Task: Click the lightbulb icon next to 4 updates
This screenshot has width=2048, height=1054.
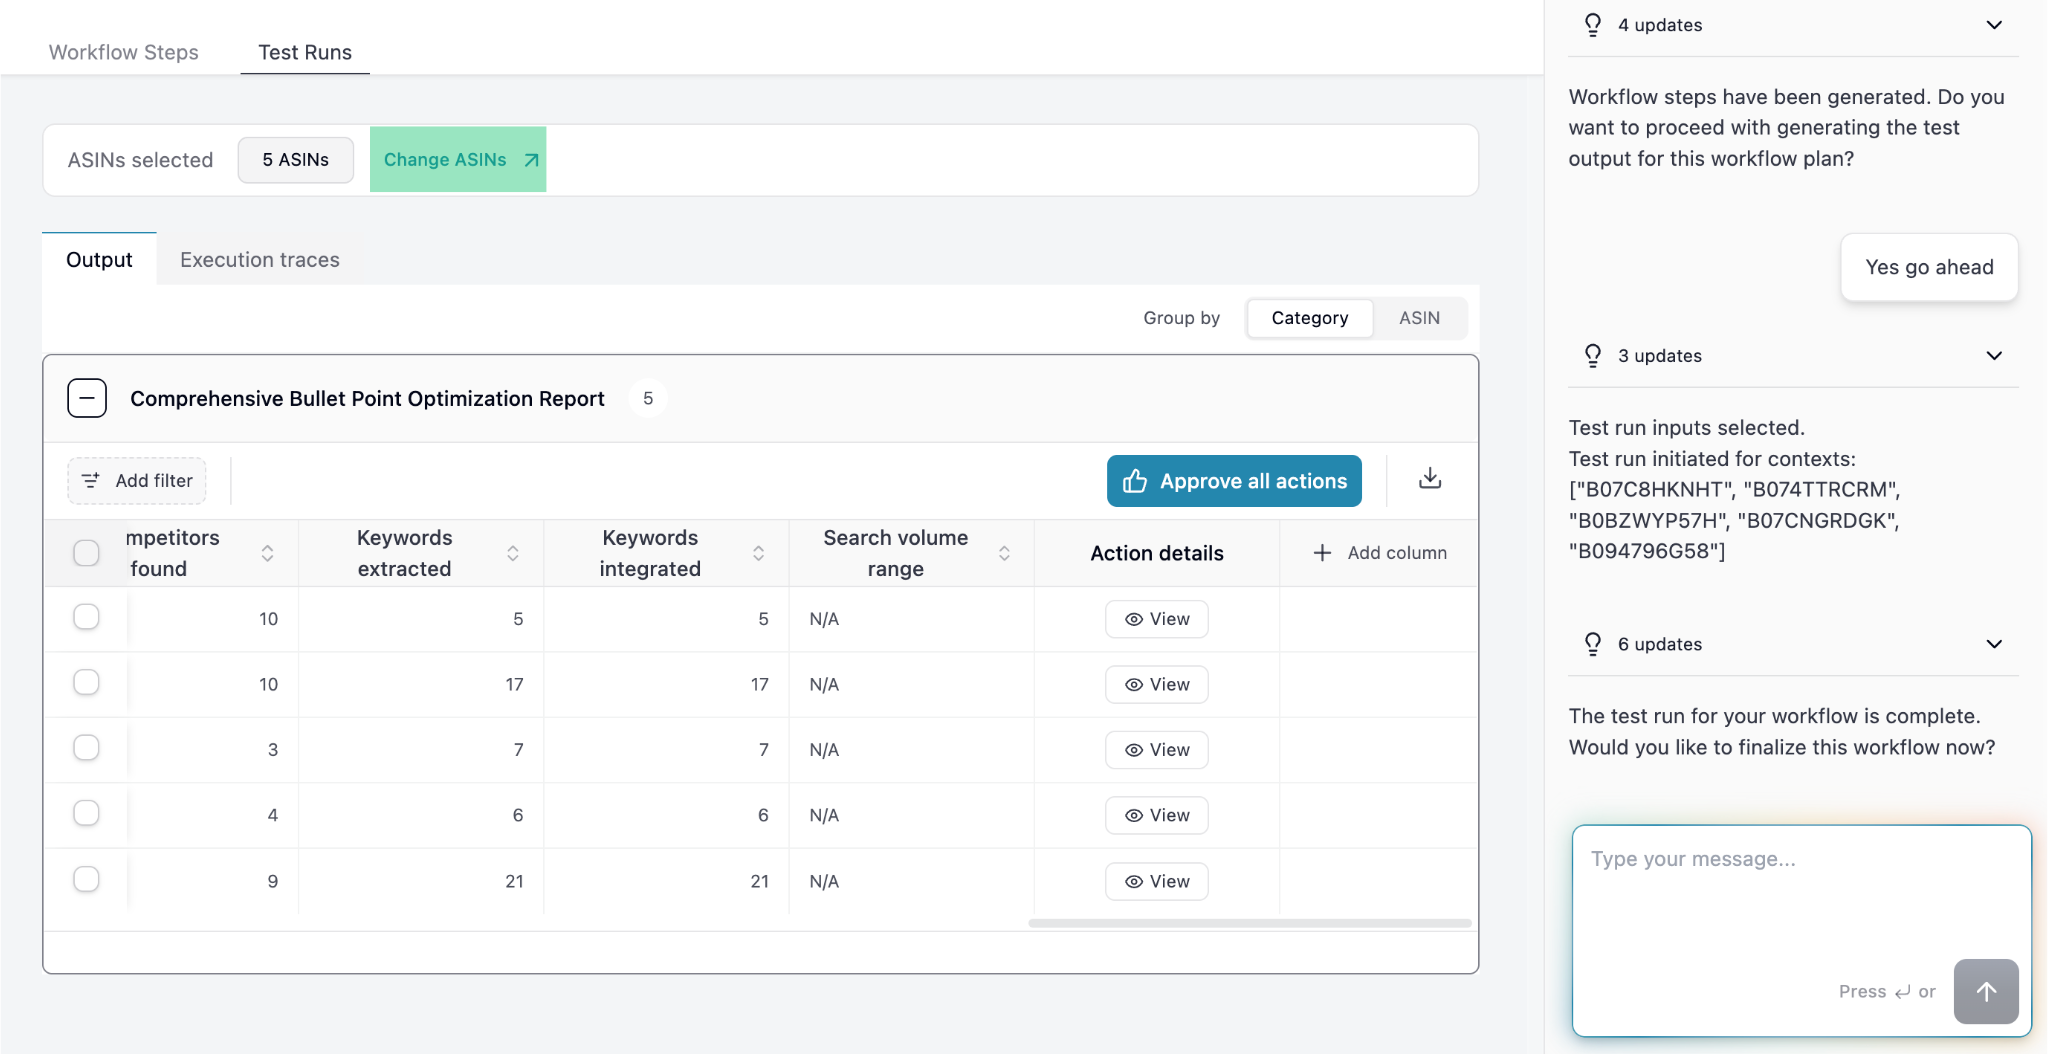Action: click(x=1593, y=25)
